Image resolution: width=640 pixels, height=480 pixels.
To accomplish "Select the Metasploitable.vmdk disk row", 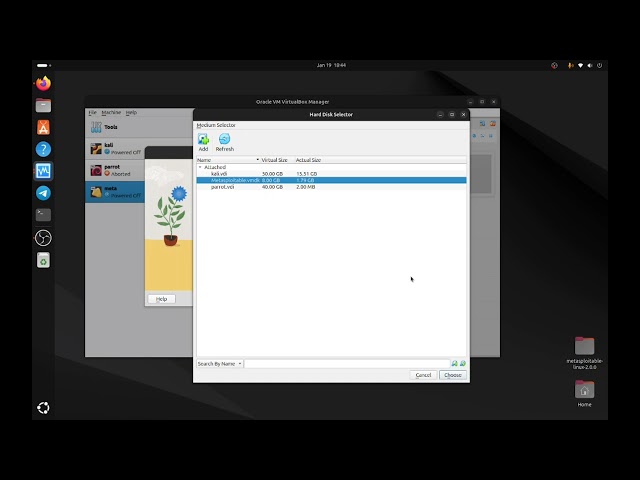I will [331, 180].
